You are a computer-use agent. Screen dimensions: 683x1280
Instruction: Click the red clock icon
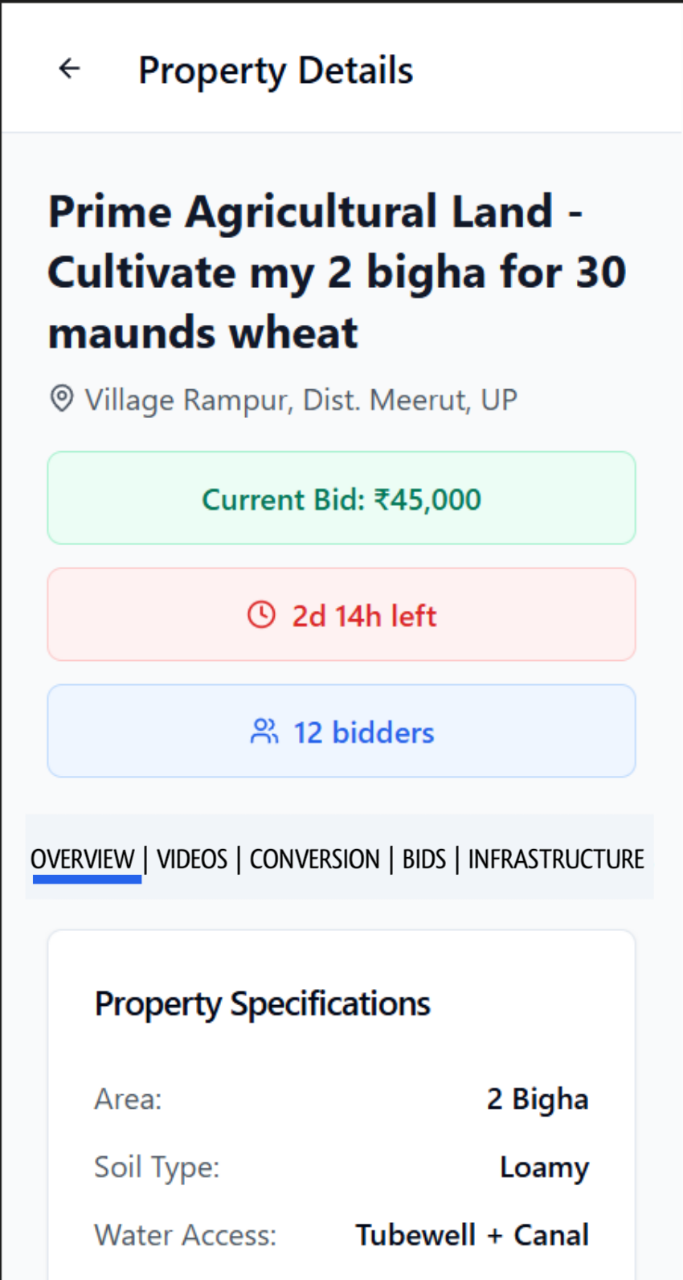click(261, 615)
